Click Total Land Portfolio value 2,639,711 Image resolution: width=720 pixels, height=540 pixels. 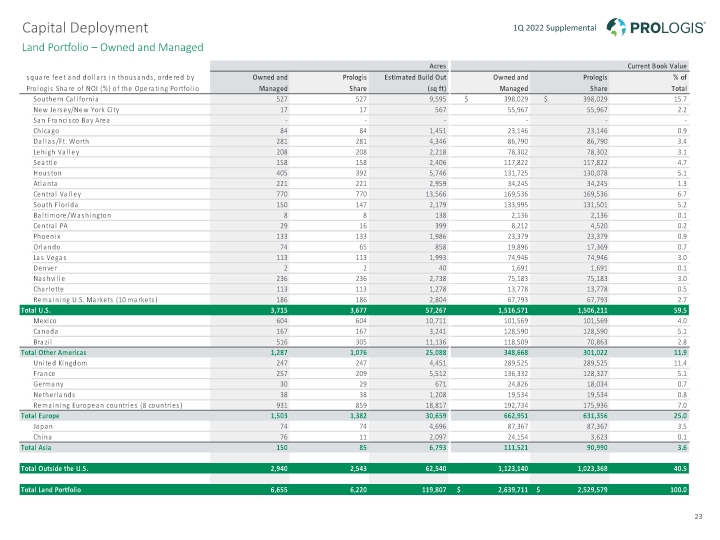(x=513, y=490)
